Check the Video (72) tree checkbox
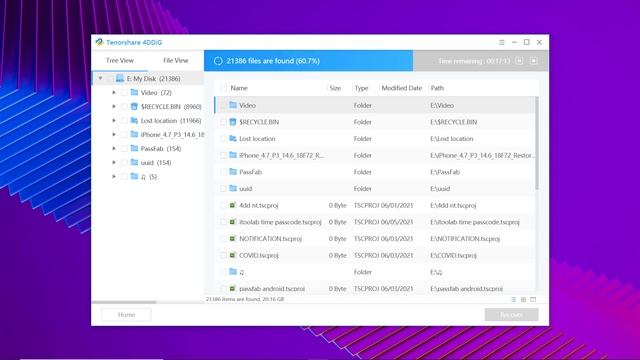The image size is (640, 360). (x=124, y=93)
